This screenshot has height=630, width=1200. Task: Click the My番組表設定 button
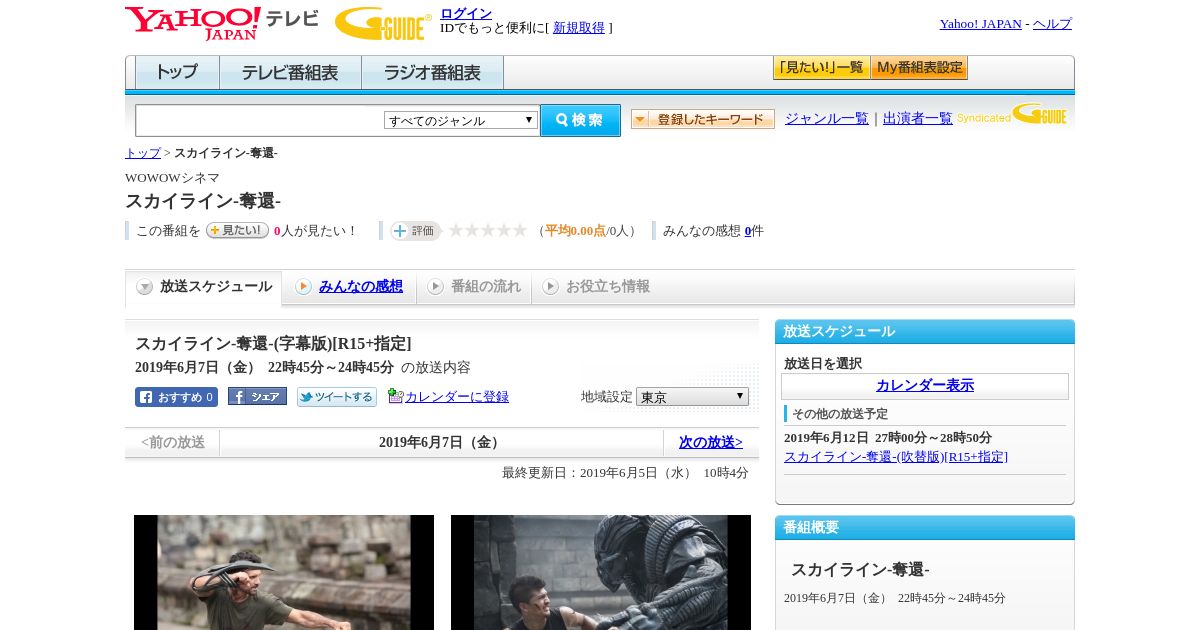919,68
